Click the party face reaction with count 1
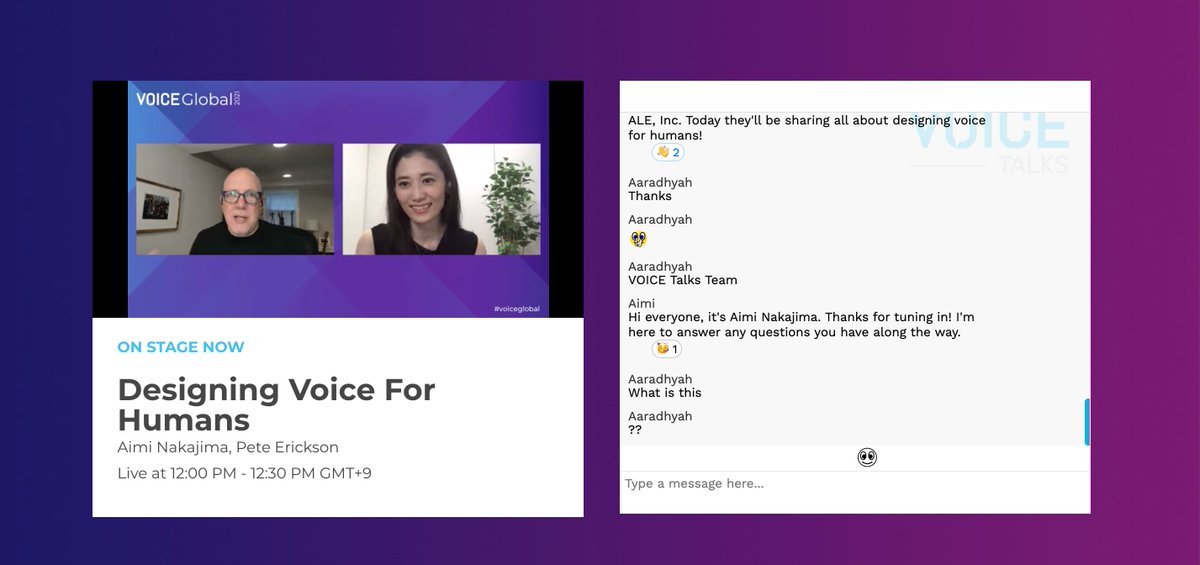This screenshot has height=565, width=1200. coord(667,349)
